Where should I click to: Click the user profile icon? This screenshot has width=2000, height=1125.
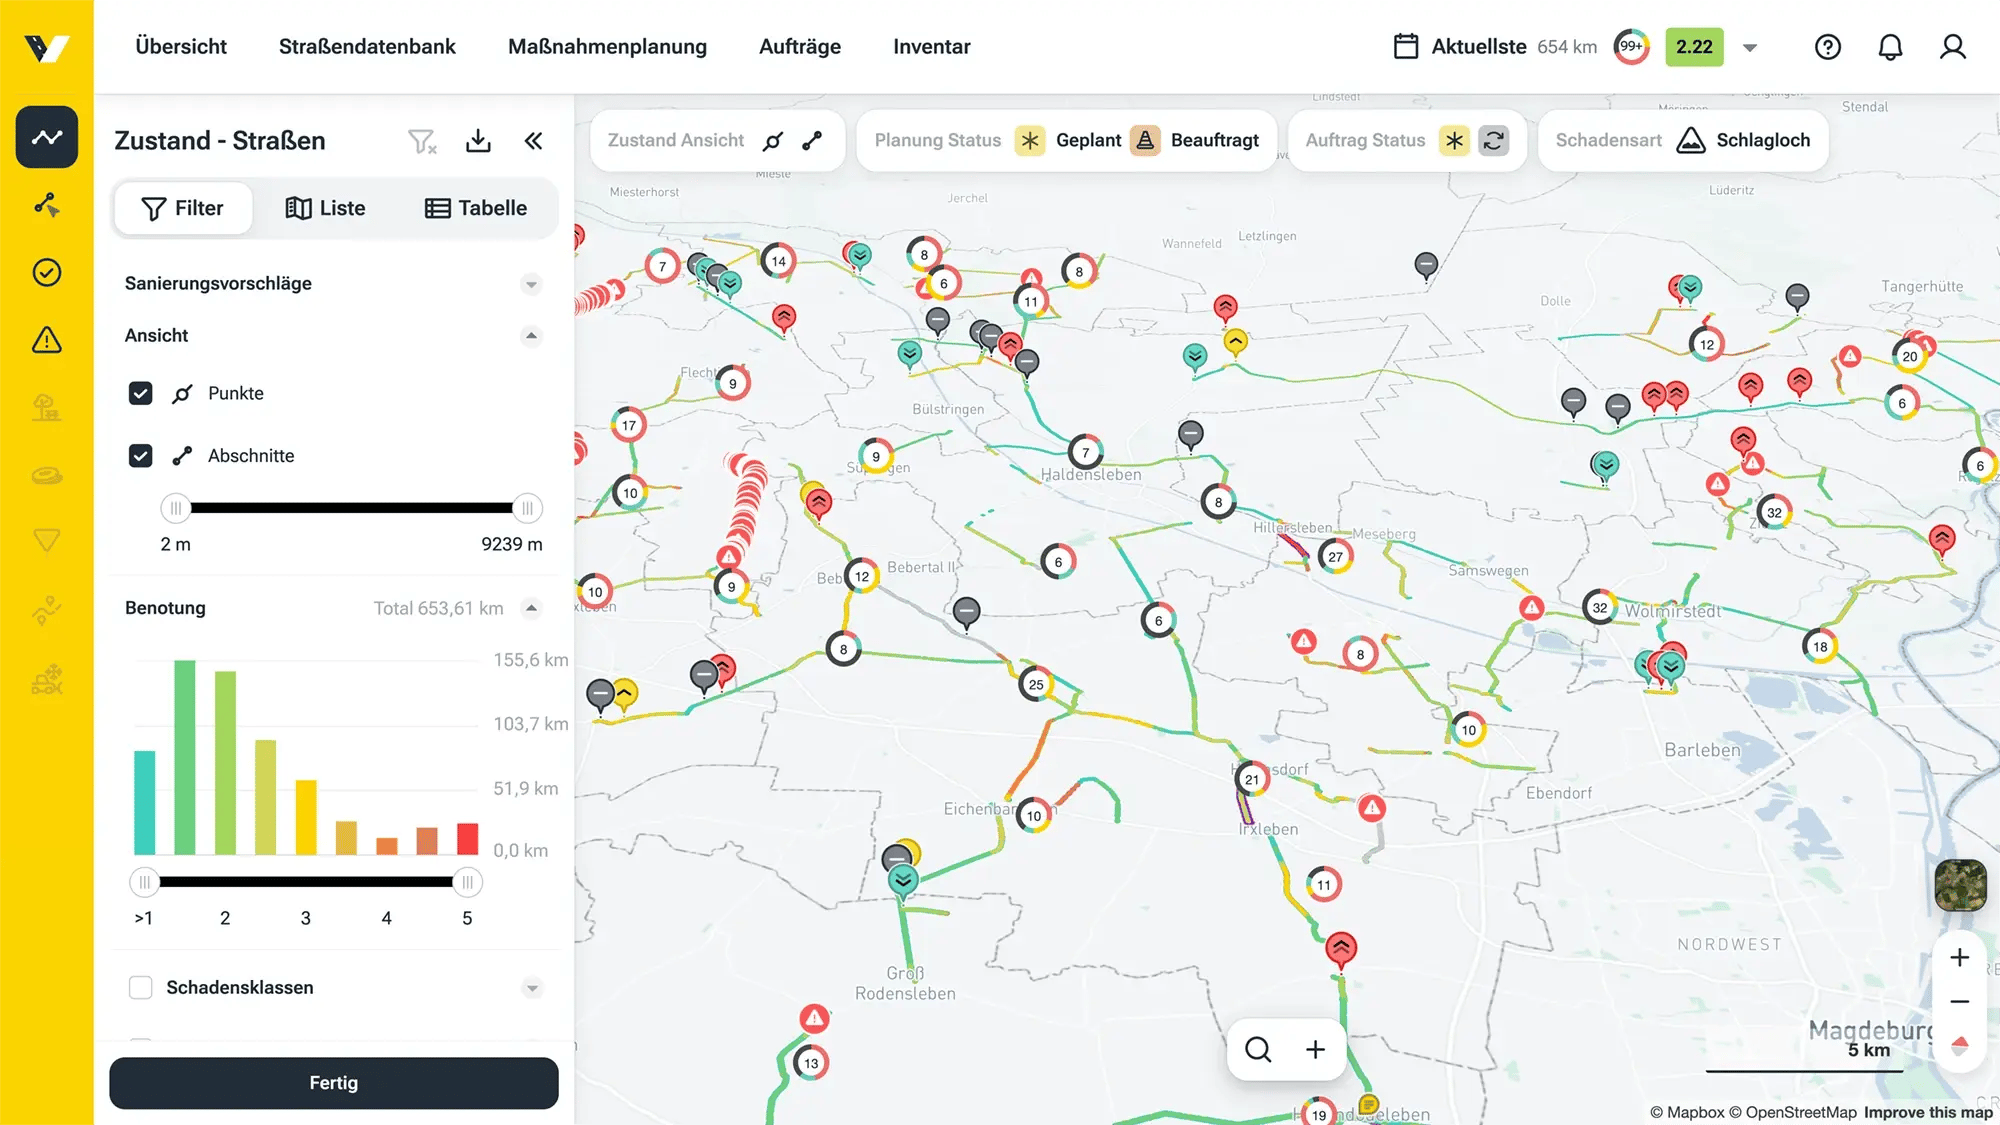pyautogui.click(x=1953, y=46)
